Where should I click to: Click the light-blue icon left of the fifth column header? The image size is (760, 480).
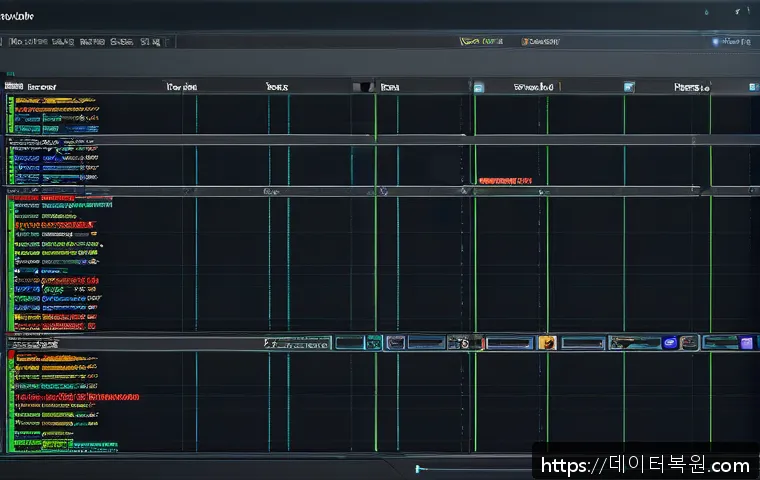point(478,87)
